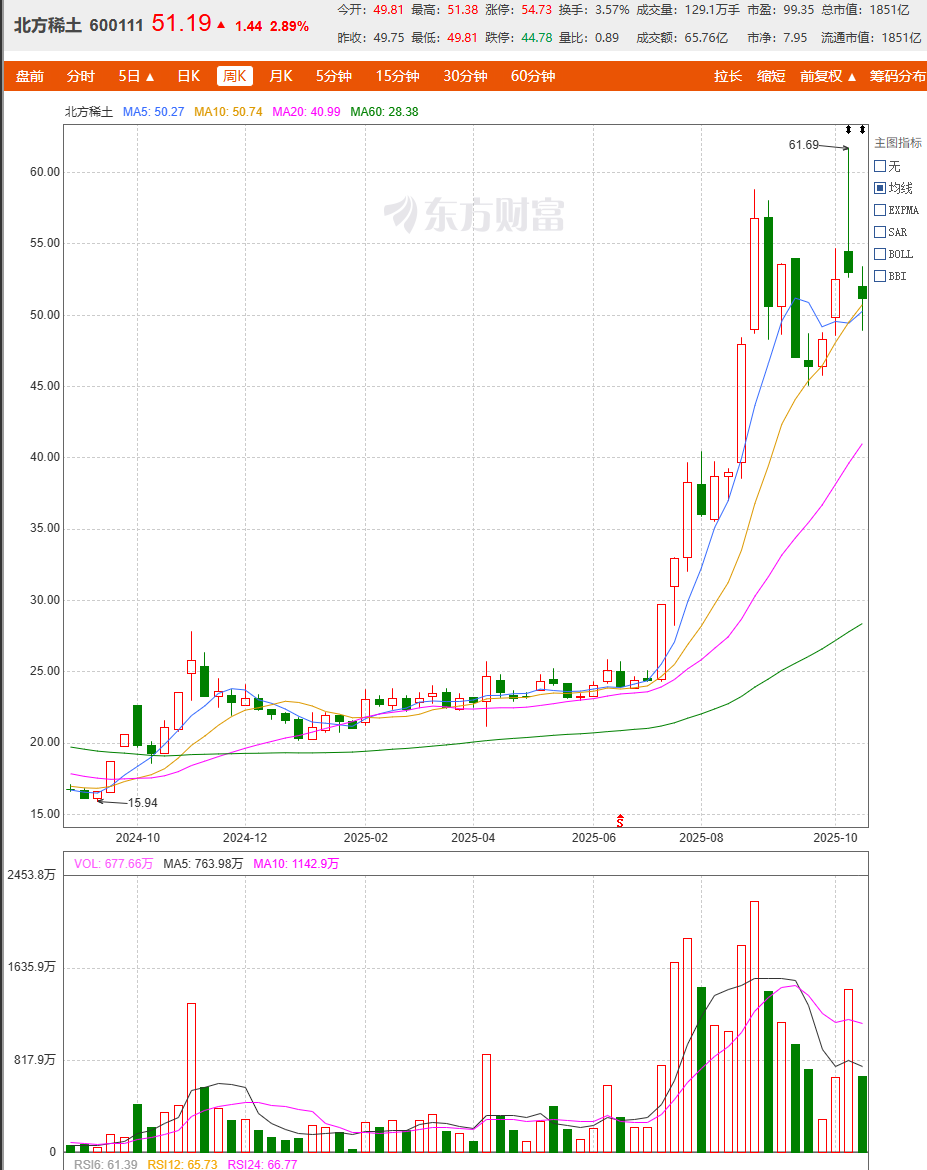Select the 无 indicator checkbox

(880, 166)
